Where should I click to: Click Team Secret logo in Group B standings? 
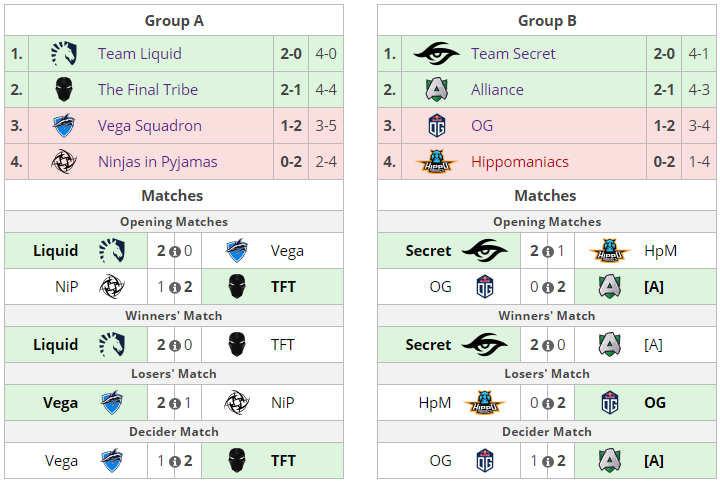(x=437, y=54)
